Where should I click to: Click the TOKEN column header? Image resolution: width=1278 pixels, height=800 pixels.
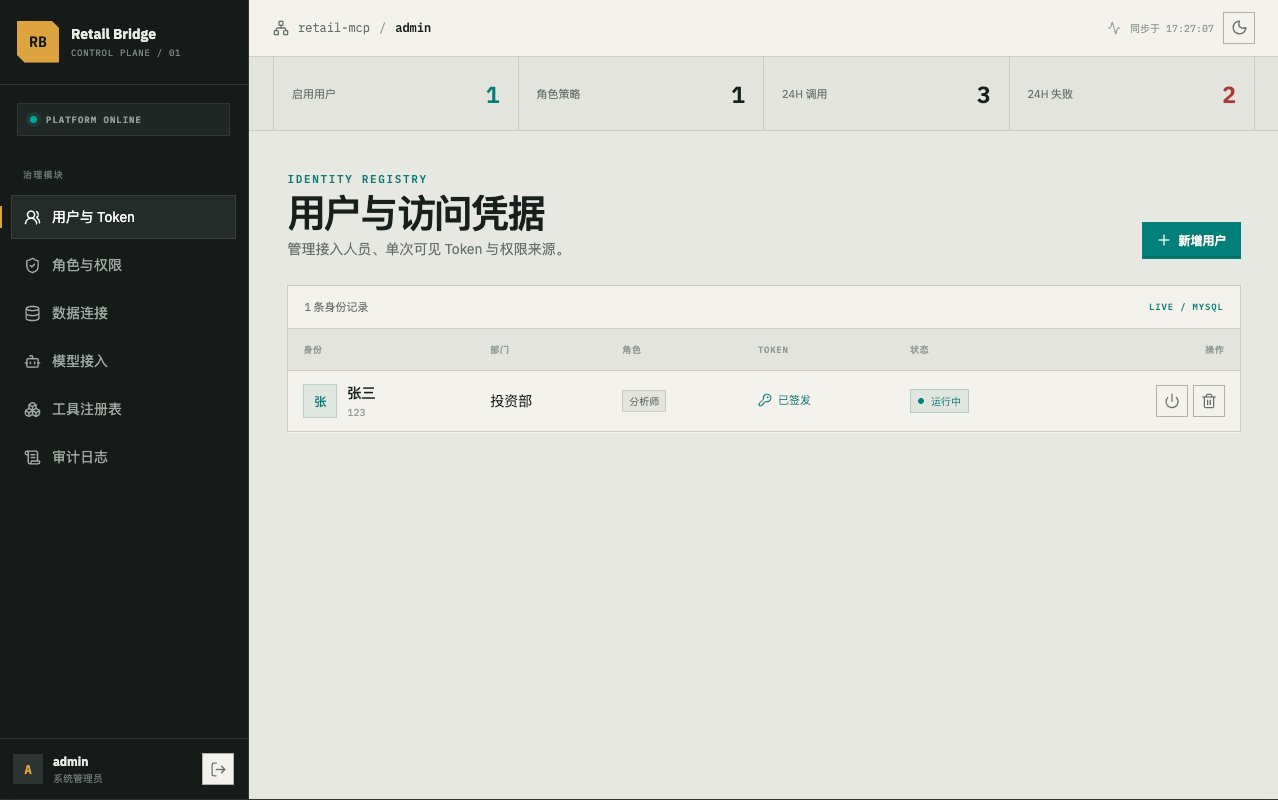tap(773, 350)
